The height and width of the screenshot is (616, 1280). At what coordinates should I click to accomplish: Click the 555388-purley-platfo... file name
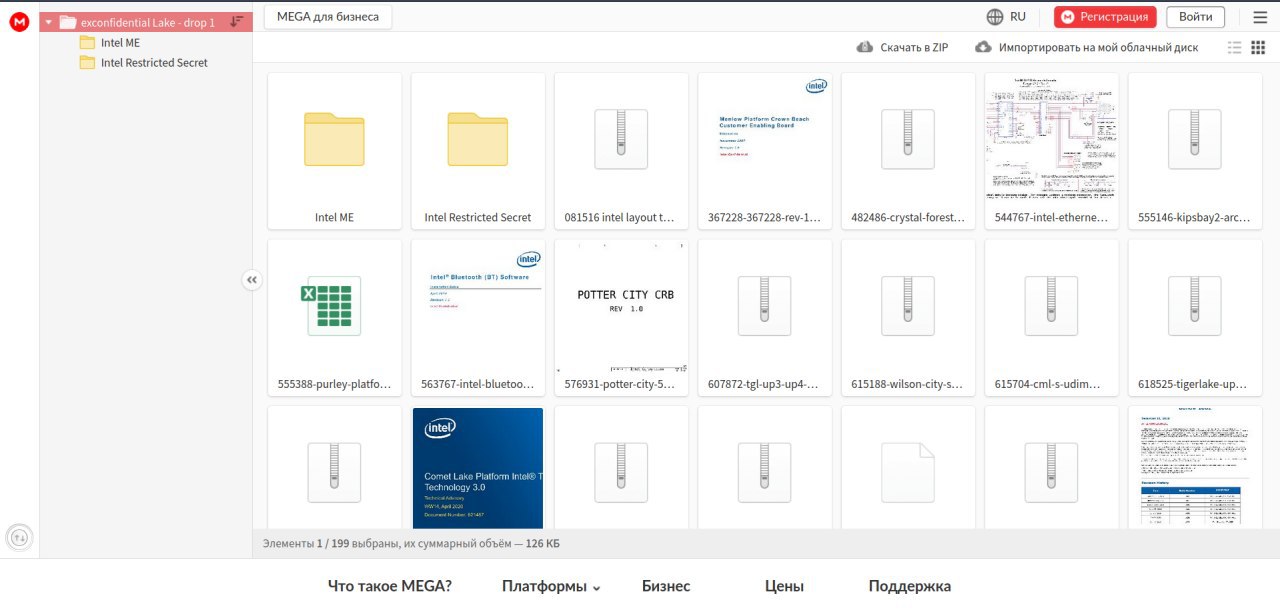334,384
